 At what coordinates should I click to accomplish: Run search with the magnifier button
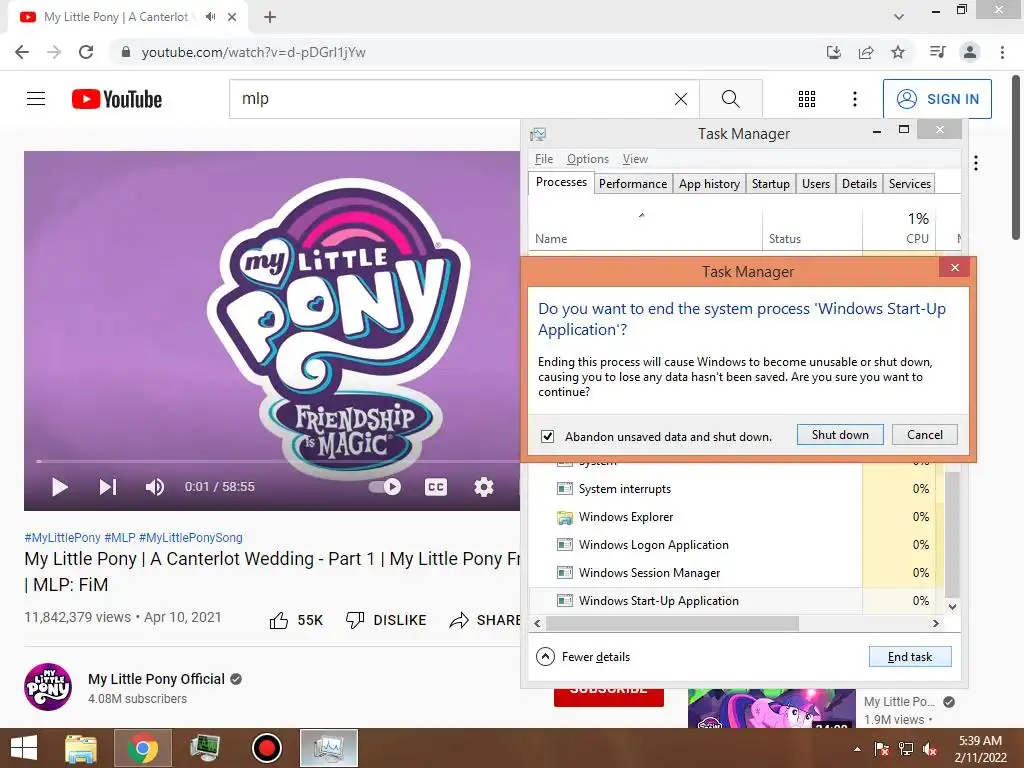pyautogui.click(x=731, y=99)
